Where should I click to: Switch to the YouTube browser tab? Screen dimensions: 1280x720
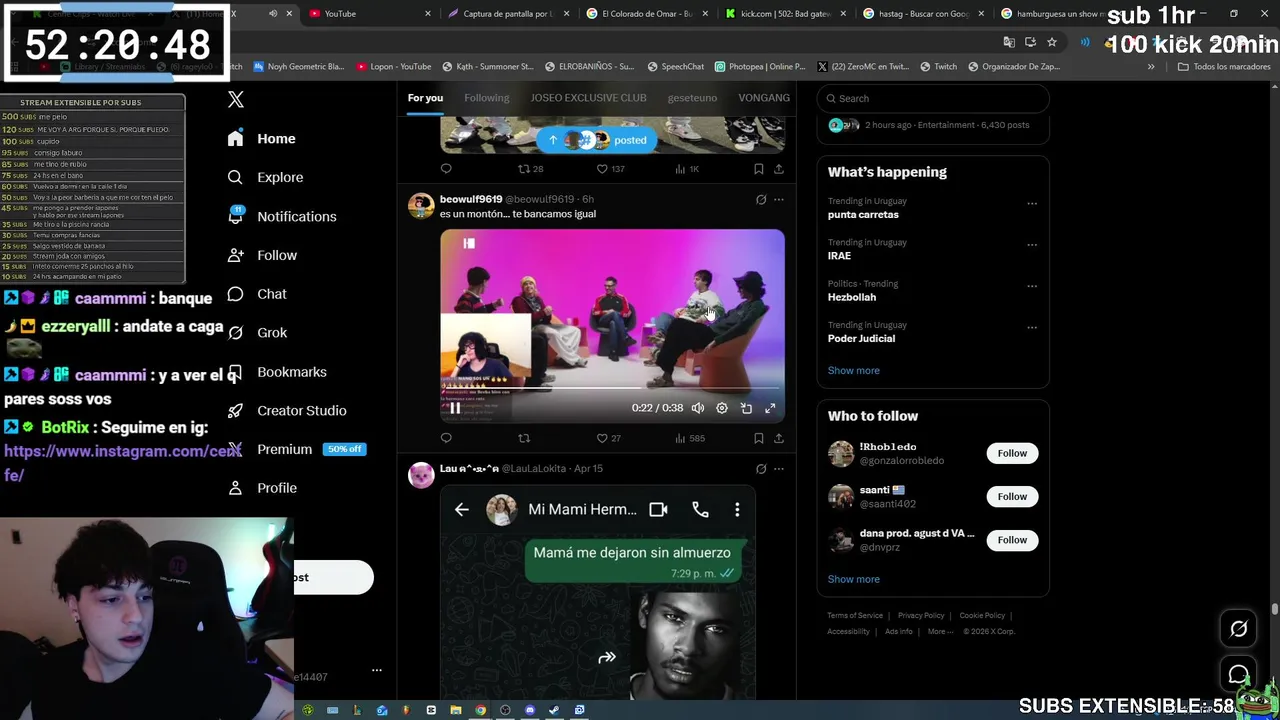tap(370, 14)
